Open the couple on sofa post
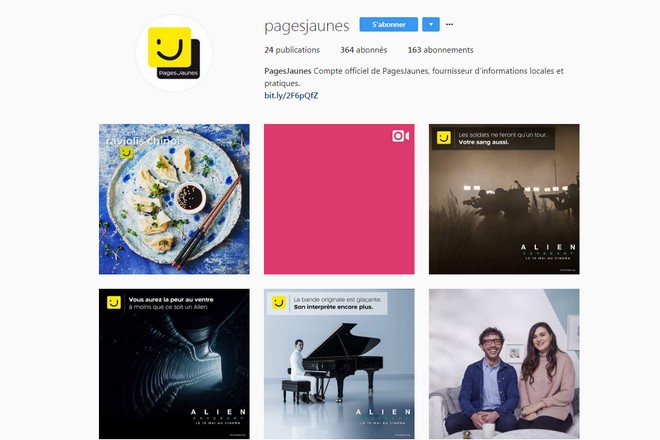The width and height of the screenshot is (660, 440). click(504, 364)
